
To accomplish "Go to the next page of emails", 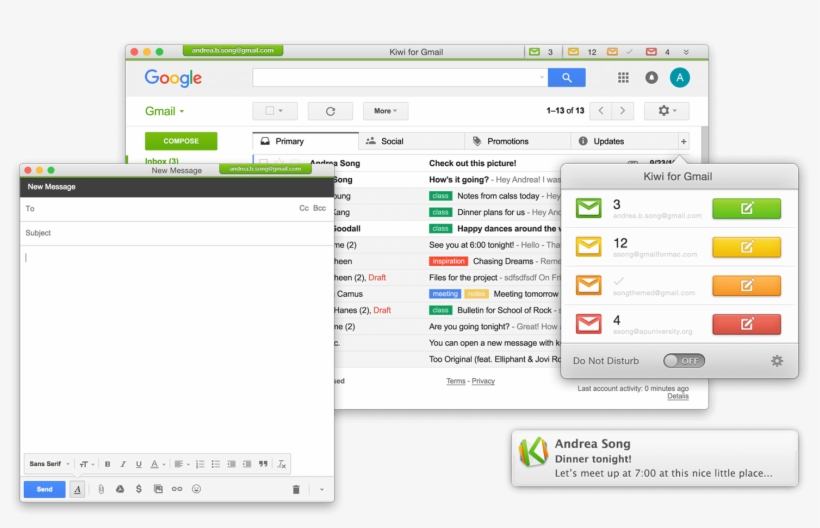I will point(622,111).
